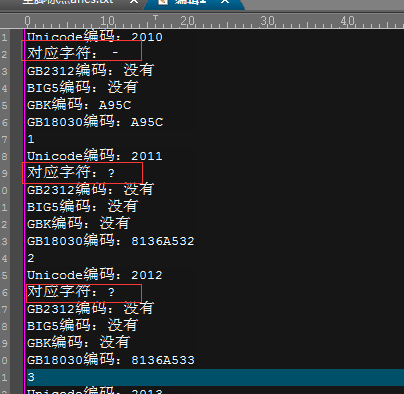The width and height of the screenshot is (404, 394).
Task: Click the highlighted line containing '3'
Action: [x=215, y=377]
